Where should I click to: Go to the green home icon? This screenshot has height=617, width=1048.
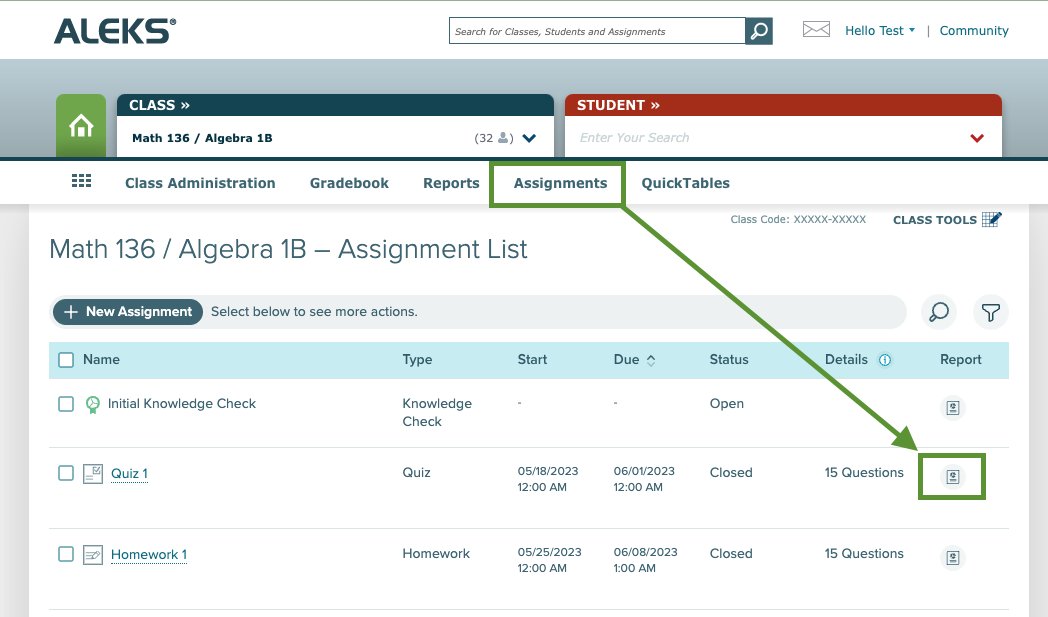point(81,126)
